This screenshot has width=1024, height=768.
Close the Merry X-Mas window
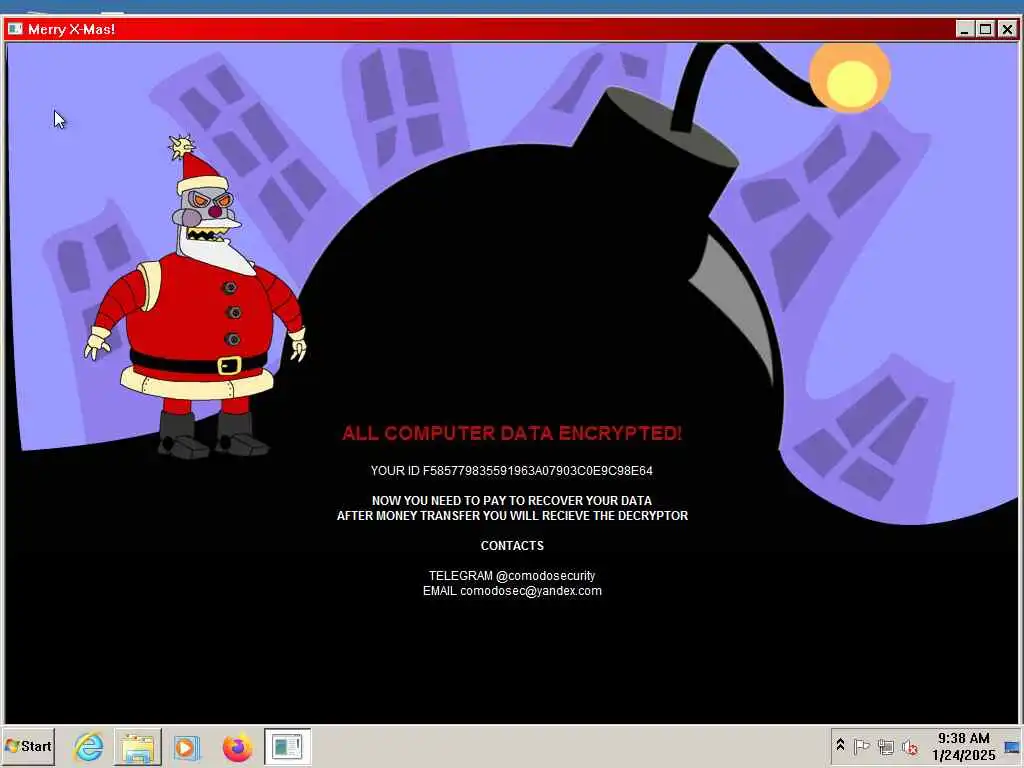point(1007,29)
